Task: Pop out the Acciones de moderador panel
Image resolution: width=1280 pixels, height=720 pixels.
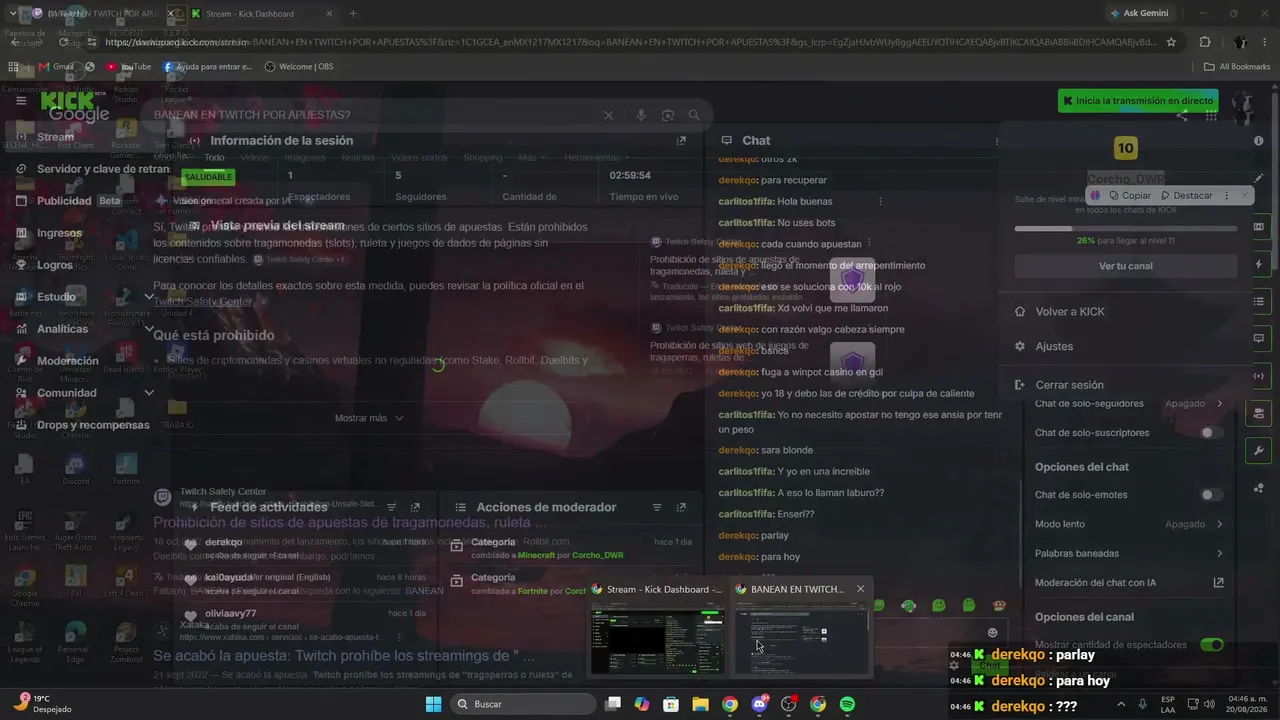Action: click(681, 507)
